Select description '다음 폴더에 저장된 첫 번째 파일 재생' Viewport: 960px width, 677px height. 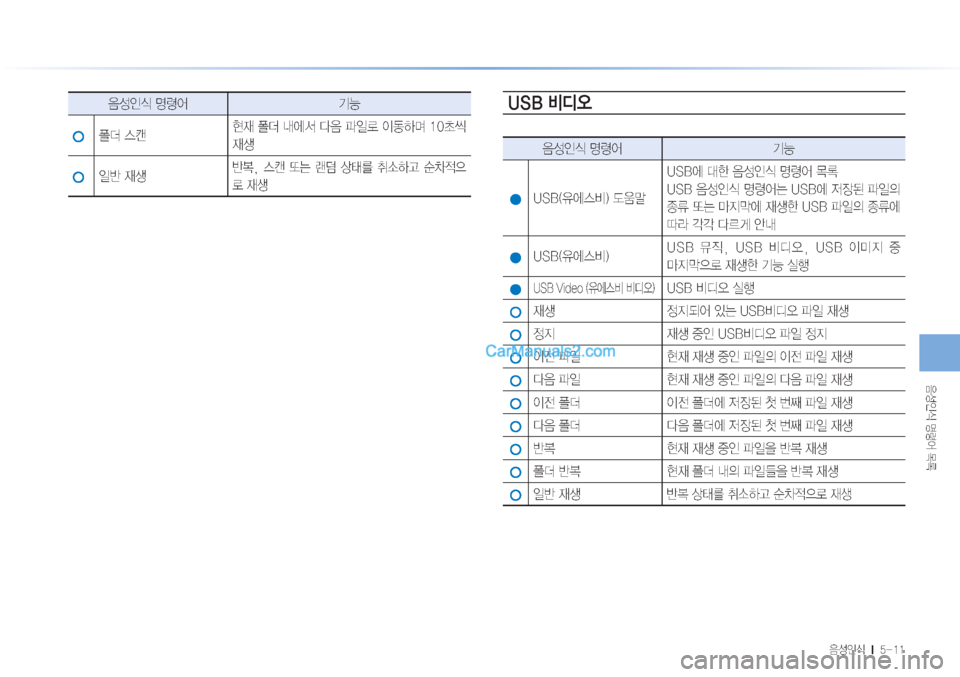[x=759, y=425]
